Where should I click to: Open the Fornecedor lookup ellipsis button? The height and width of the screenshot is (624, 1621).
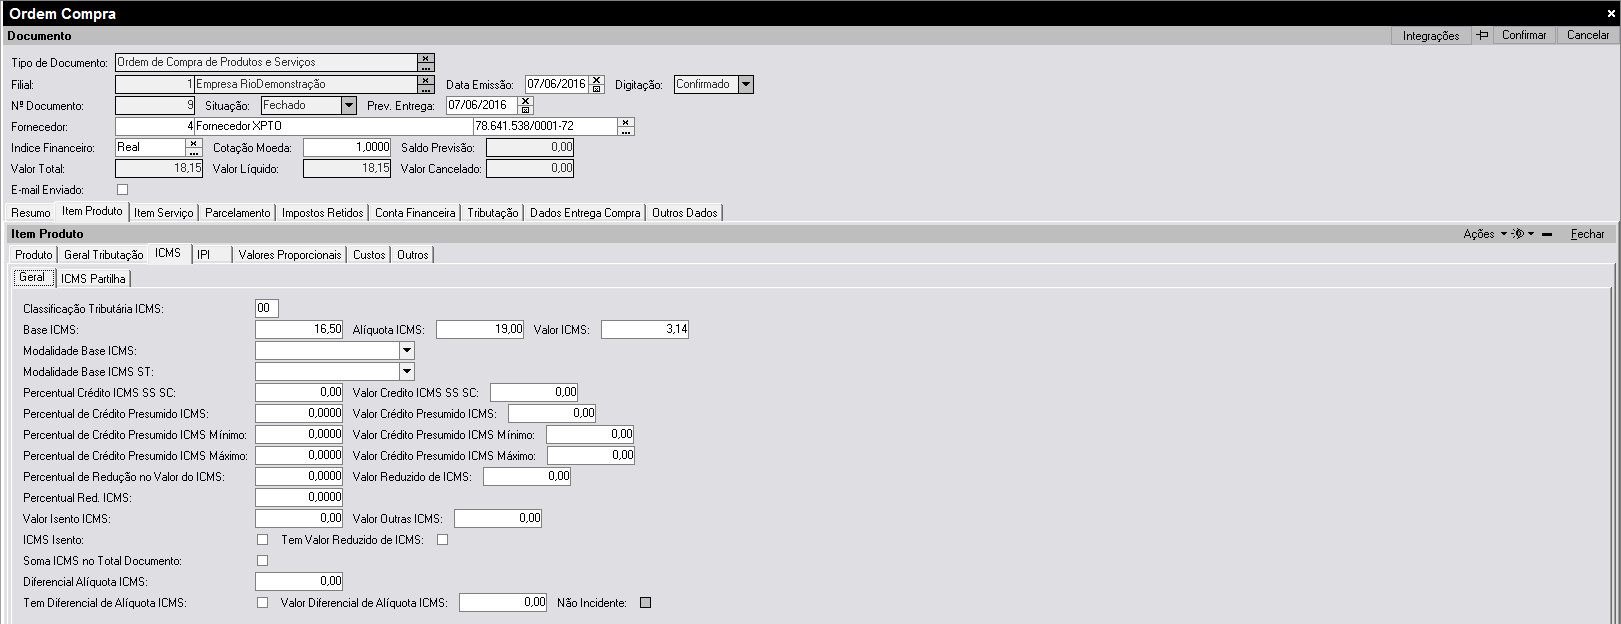tap(626, 131)
